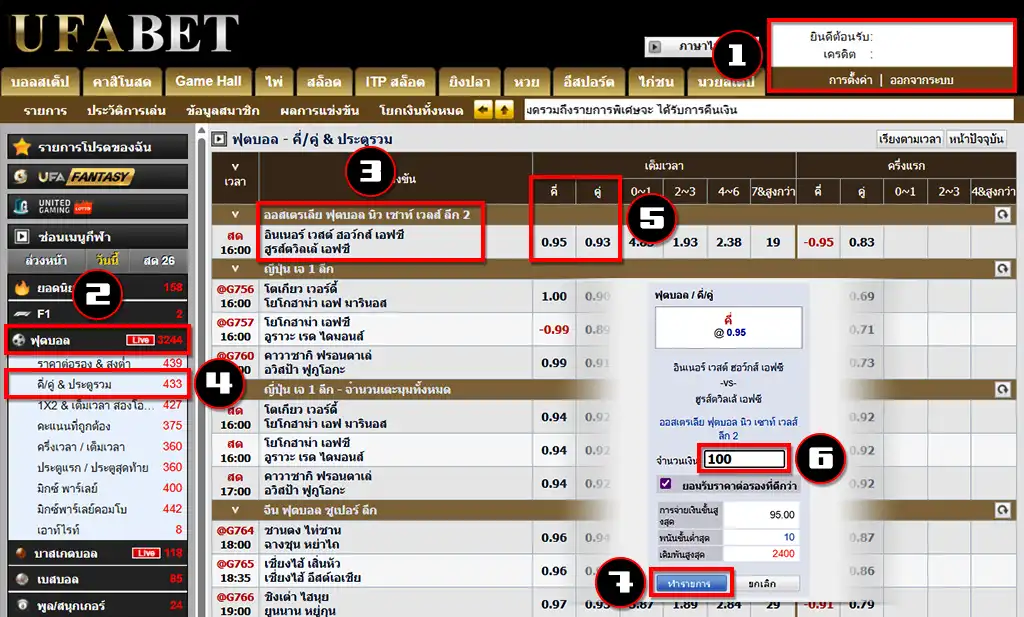1024x617 pixels.
Task: Confirm the bet with the blue submit button
Action: tap(690, 583)
